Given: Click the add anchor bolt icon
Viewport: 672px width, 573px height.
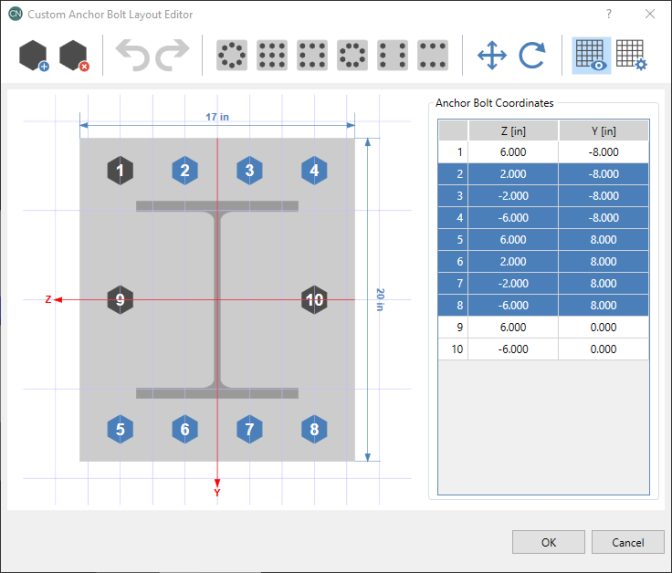Looking at the screenshot, I should pyautogui.click(x=33, y=56).
